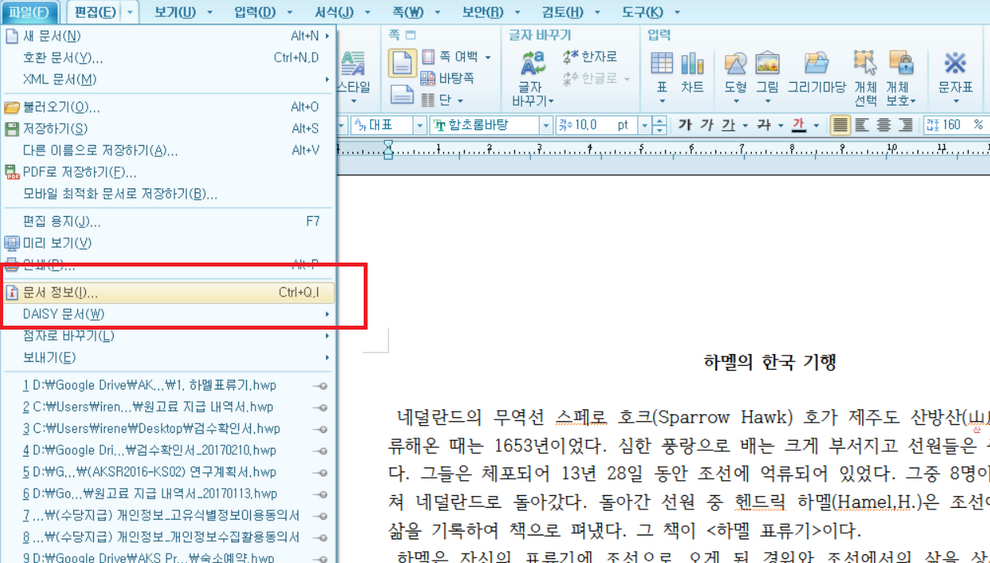990x563 pixels.
Task: Click the font size stepper arrows
Action: 659,125
